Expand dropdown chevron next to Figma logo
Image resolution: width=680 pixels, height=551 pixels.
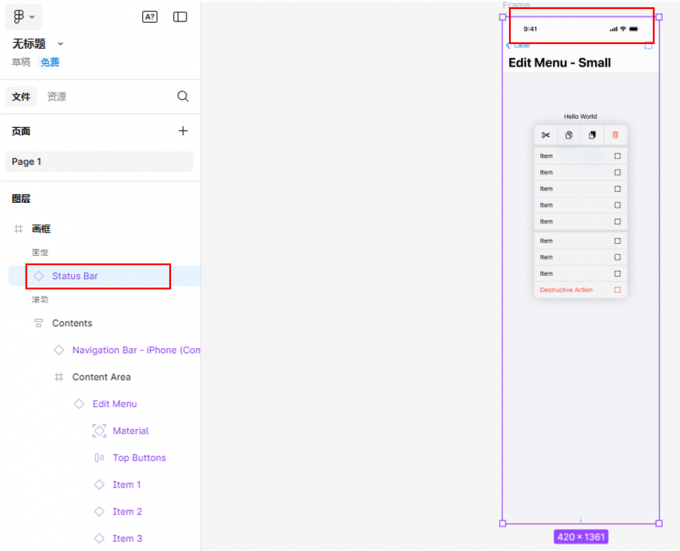pyautogui.click(x=32, y=17)
